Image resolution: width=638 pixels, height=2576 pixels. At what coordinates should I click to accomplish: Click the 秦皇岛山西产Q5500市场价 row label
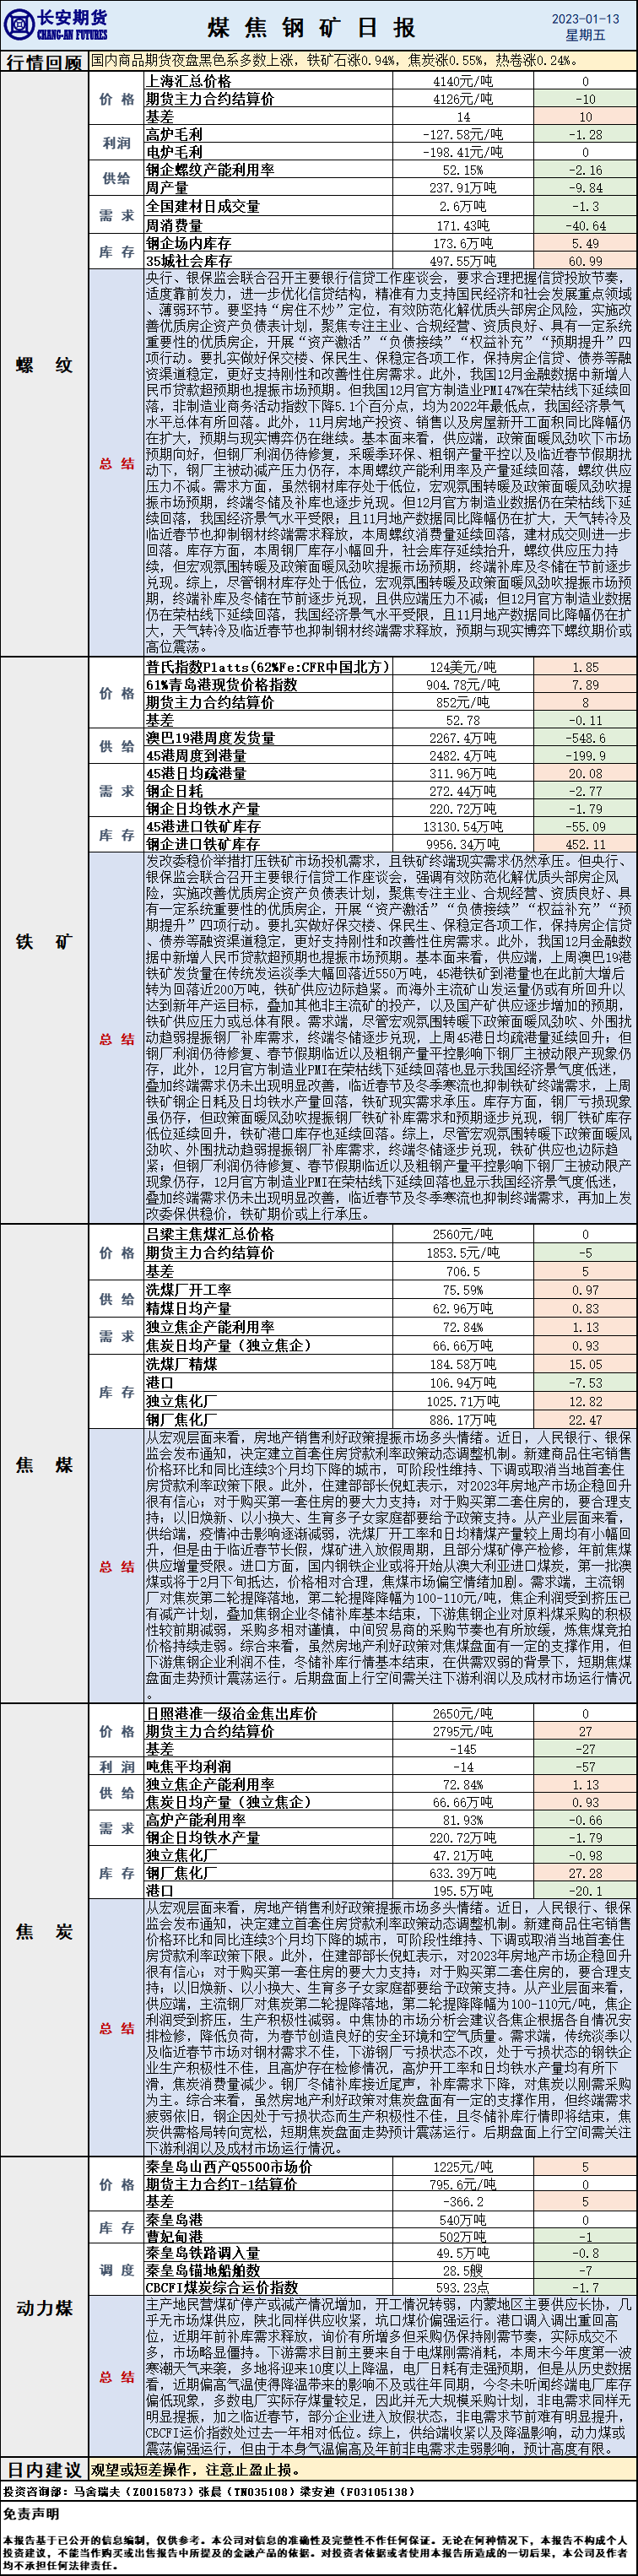coord(229,2166)
